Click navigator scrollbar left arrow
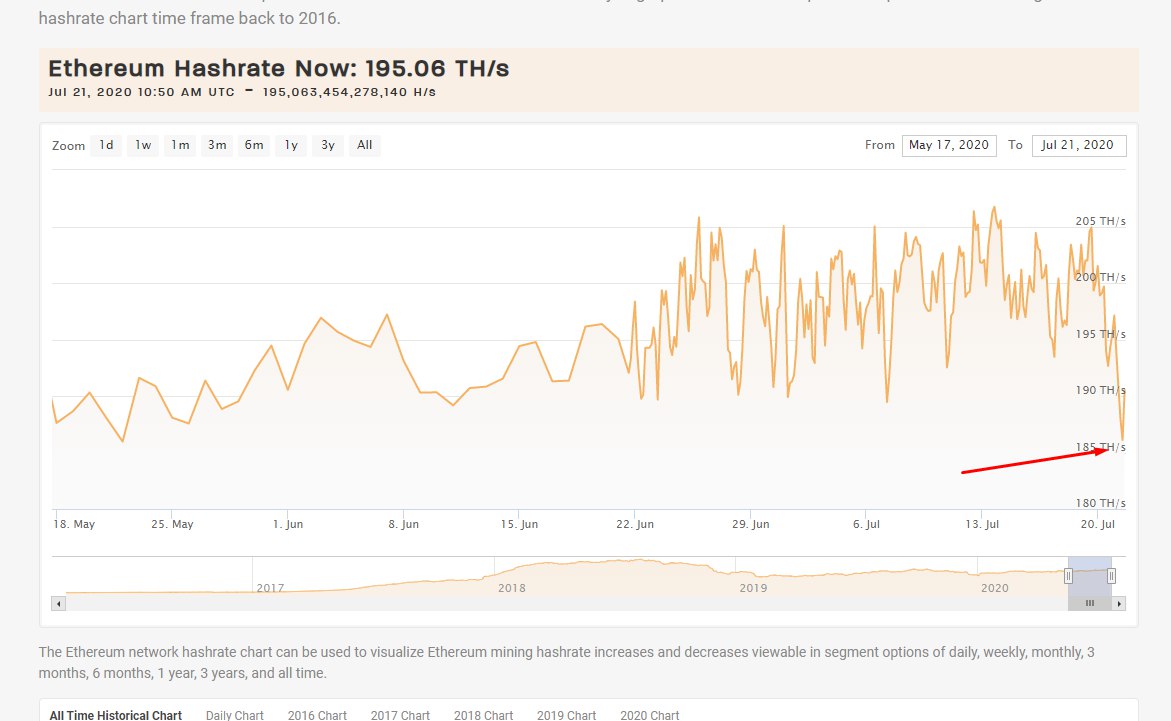This screenshot has width=1171, height=721. (x=58, y=603)
